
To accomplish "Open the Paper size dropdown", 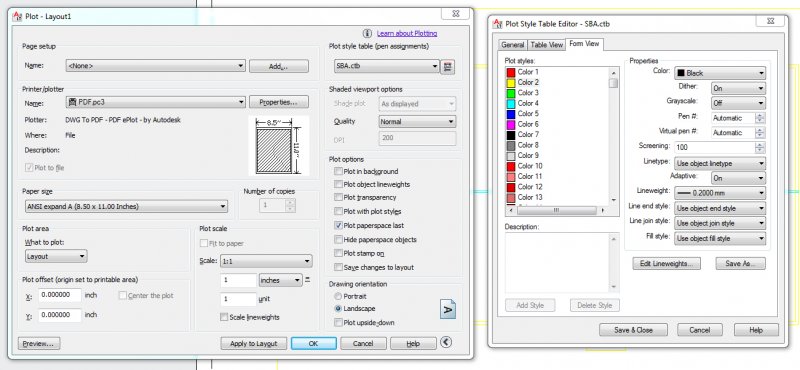I will 126,207.
